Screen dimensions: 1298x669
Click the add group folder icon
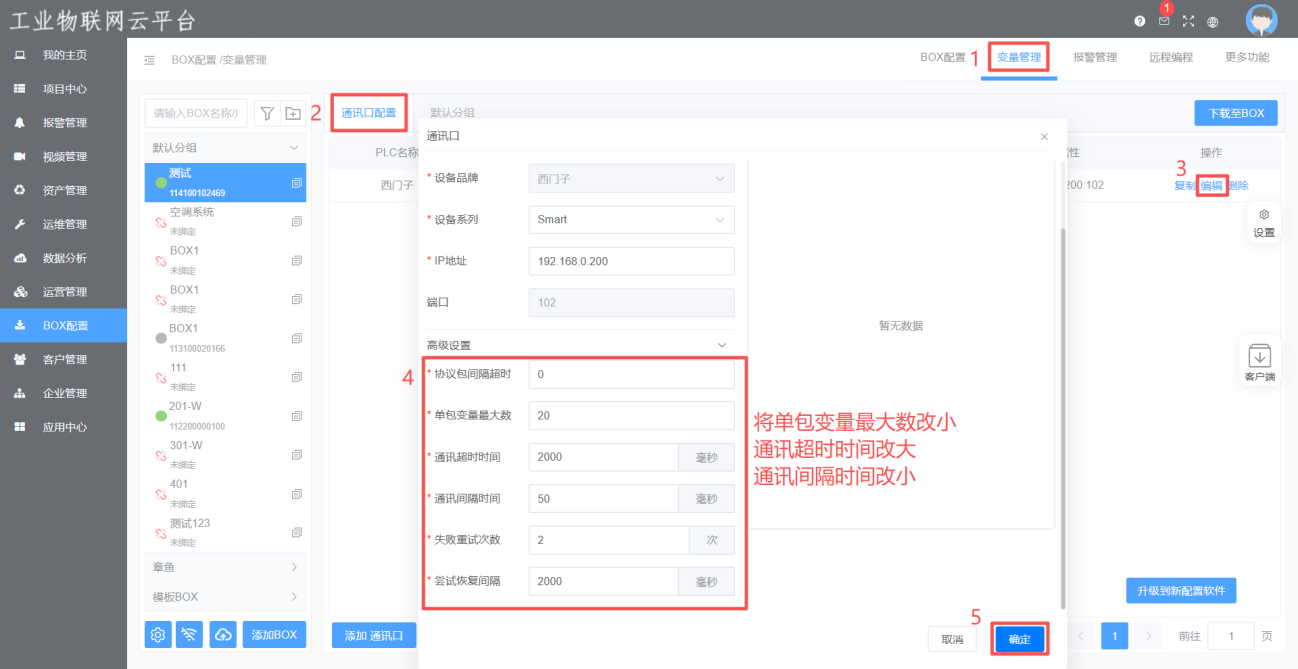click(293, 114)
